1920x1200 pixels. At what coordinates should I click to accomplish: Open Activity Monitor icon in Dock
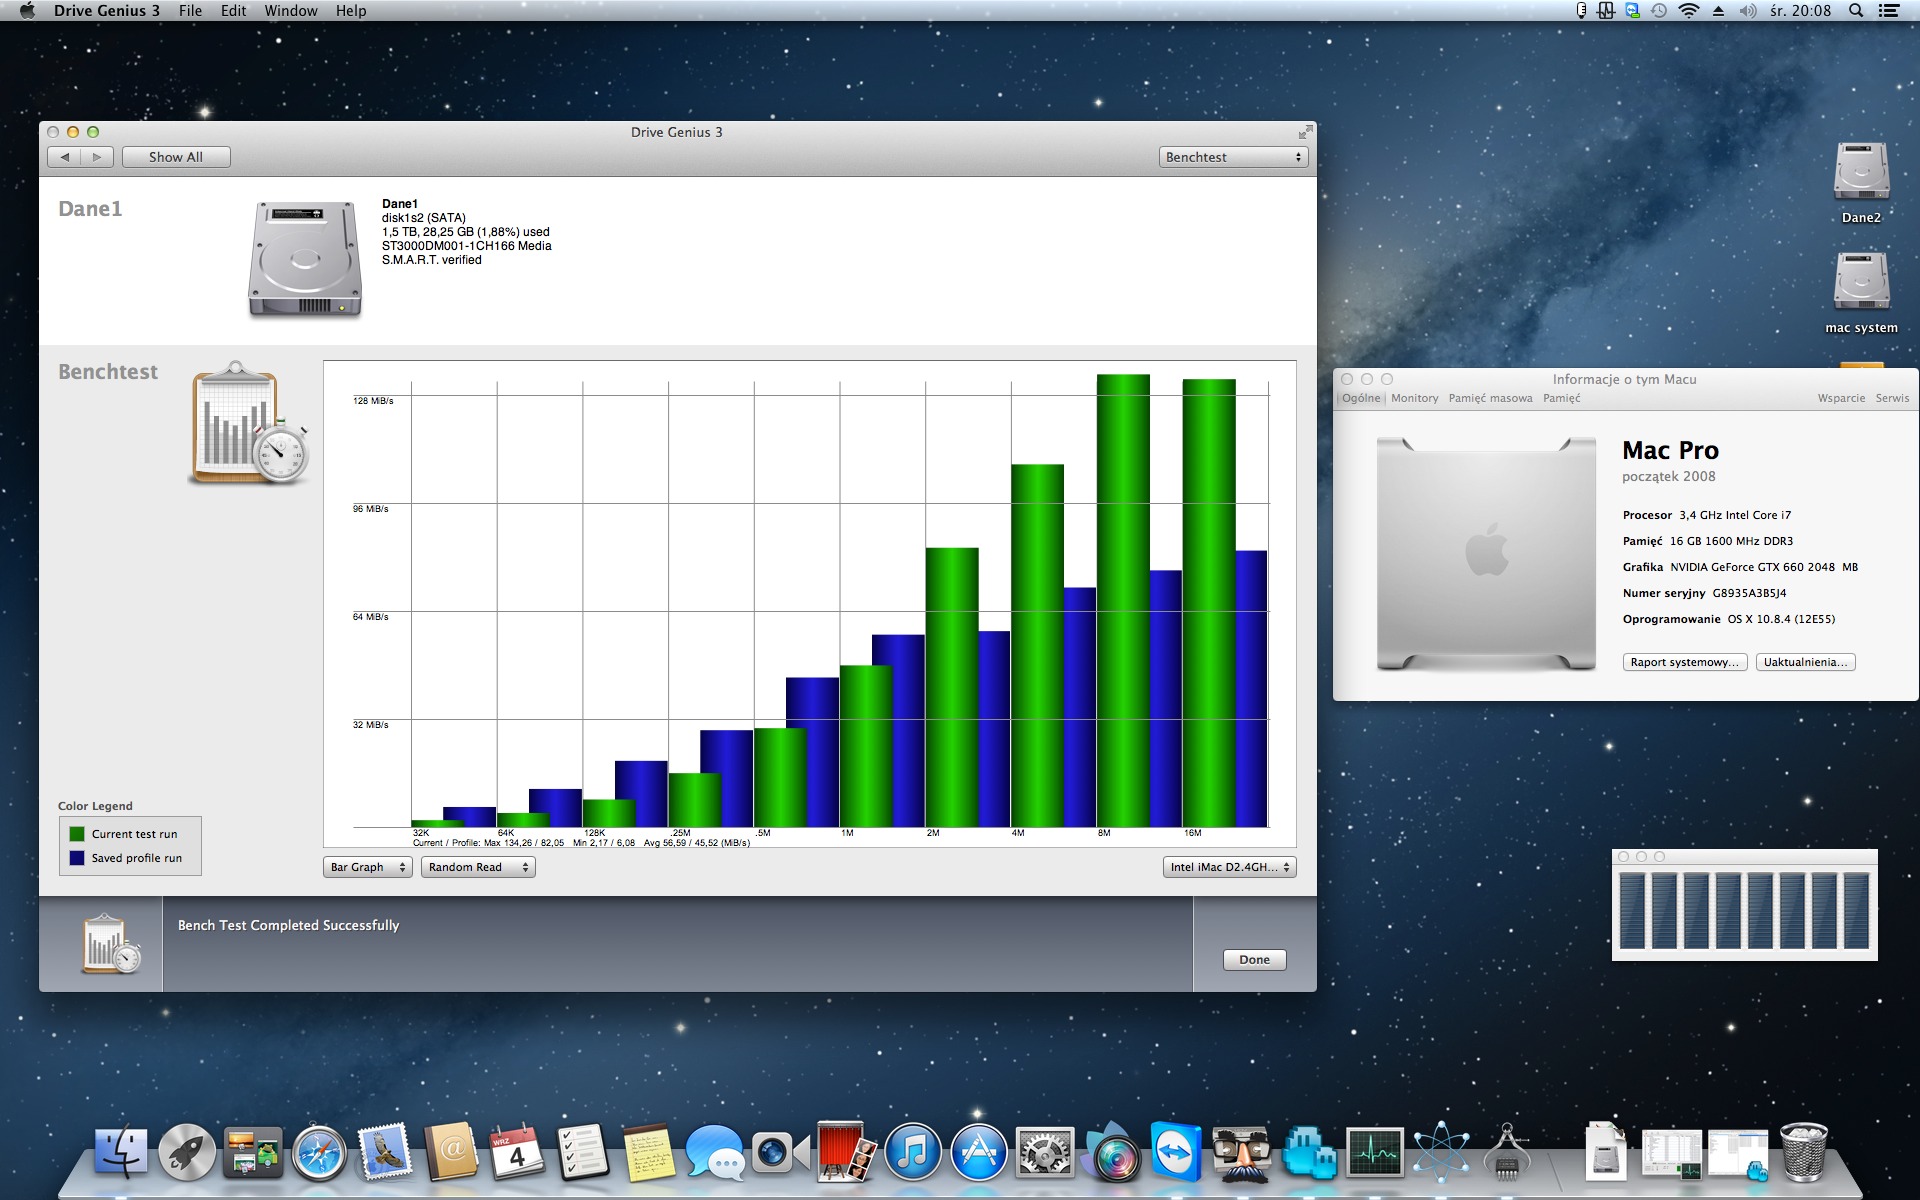pyautogui.click(x=1375, y=1152)
